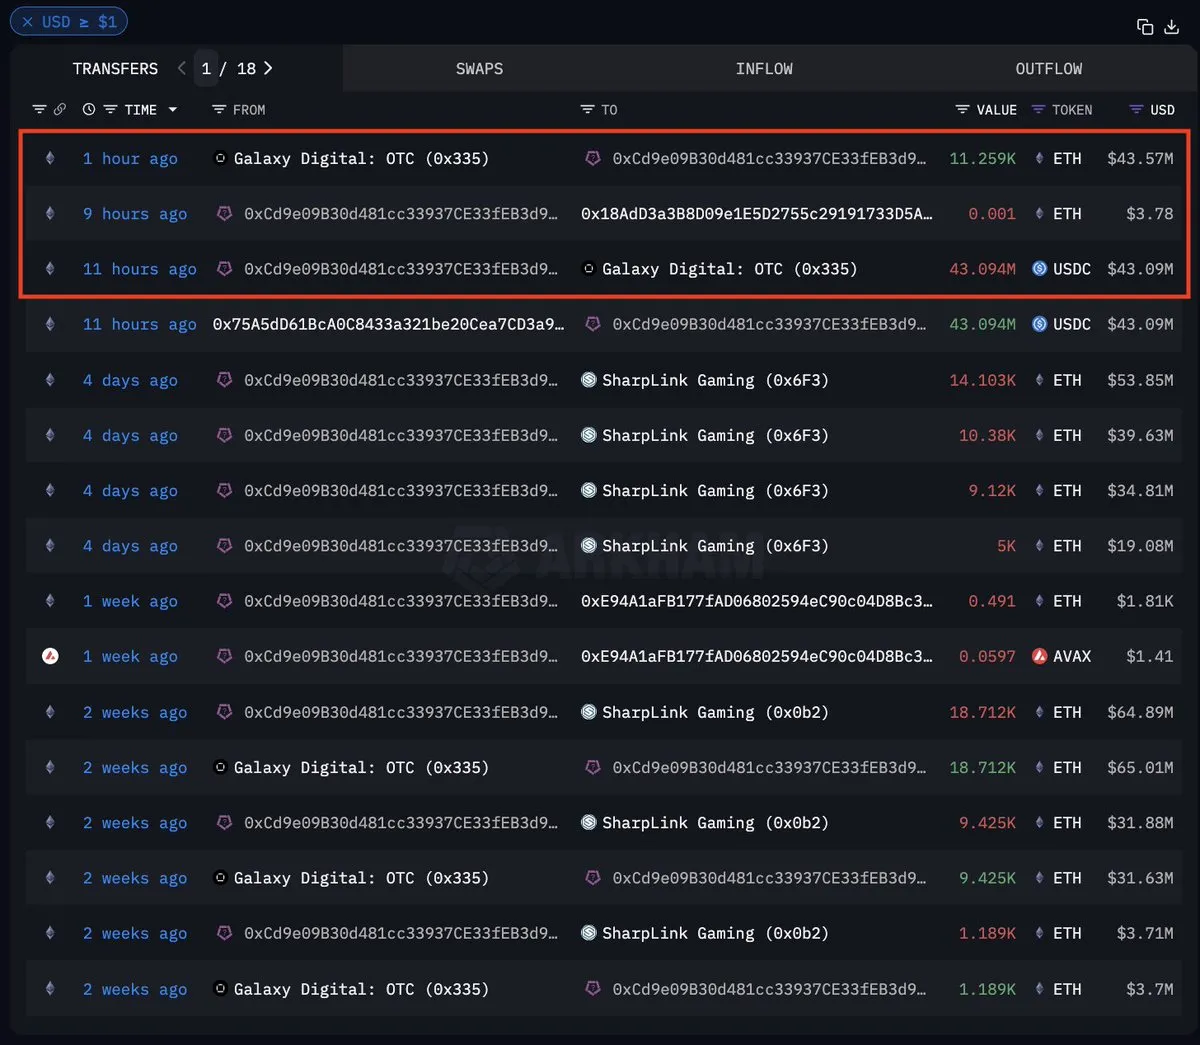
Task: Click the $43.57M USD amount
Action: (x=1140, y=158)
